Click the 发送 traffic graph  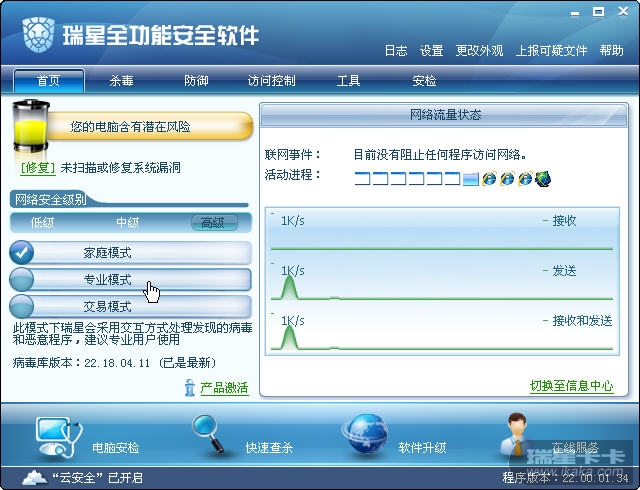442,281
